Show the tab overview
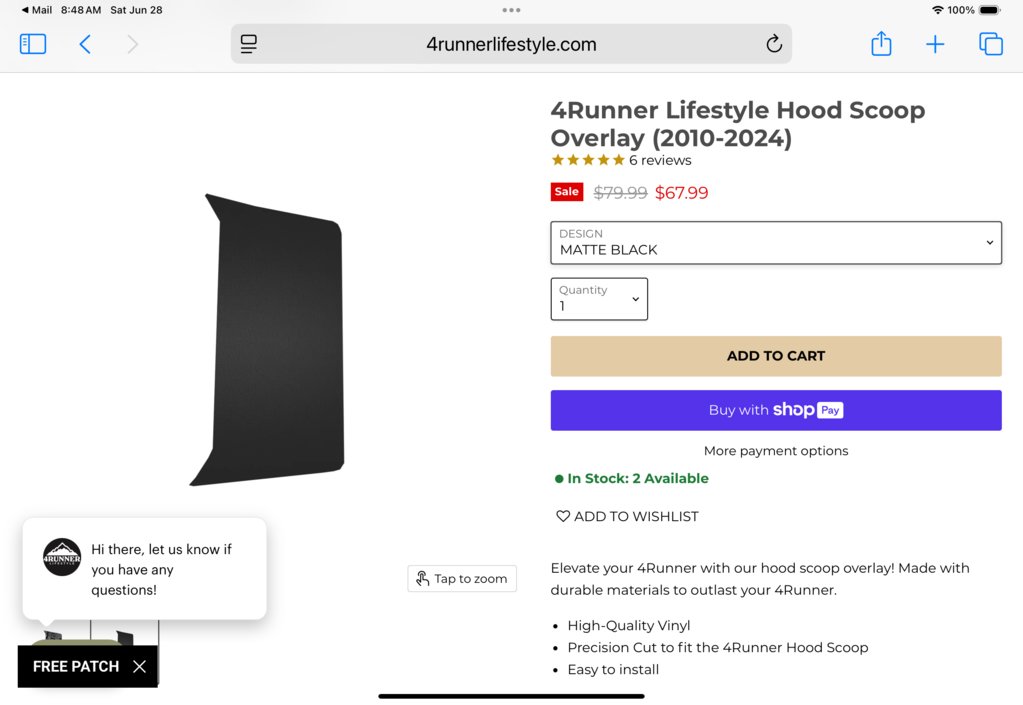The height and width of the screenshot is (705, 1023). click(991, 44)
